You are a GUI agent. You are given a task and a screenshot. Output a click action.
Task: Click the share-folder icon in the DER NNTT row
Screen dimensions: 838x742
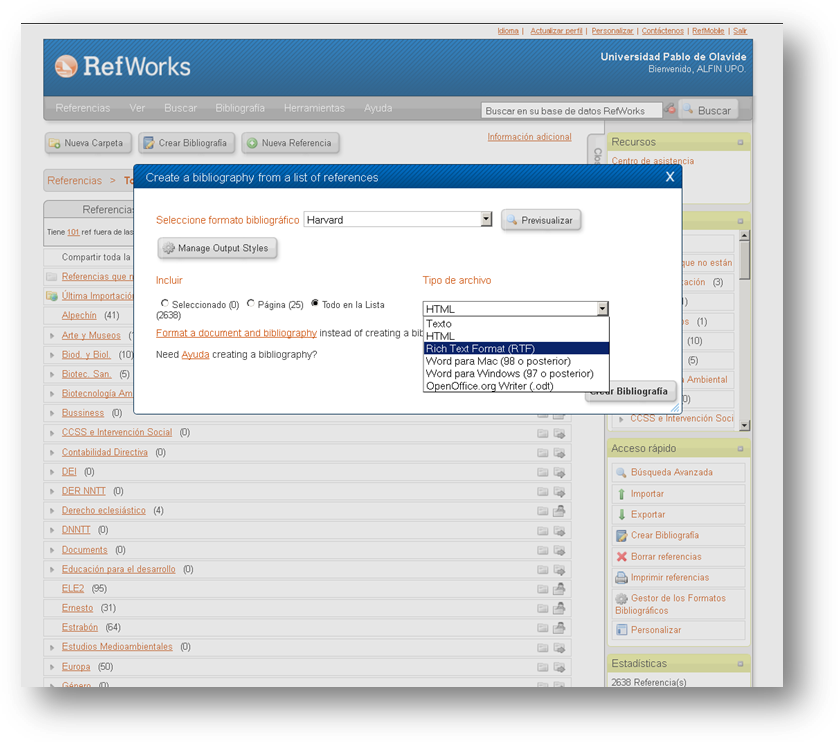pos(559,491)
